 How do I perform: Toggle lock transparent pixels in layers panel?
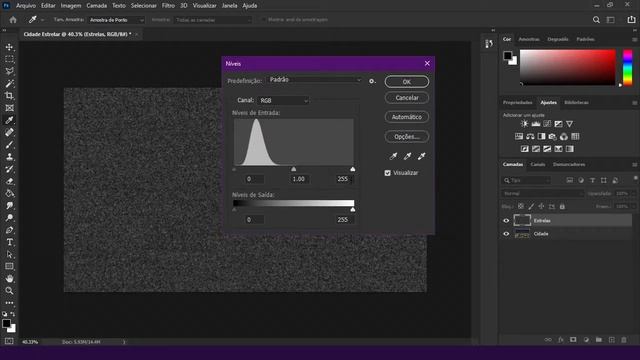[x=521, y=207]
